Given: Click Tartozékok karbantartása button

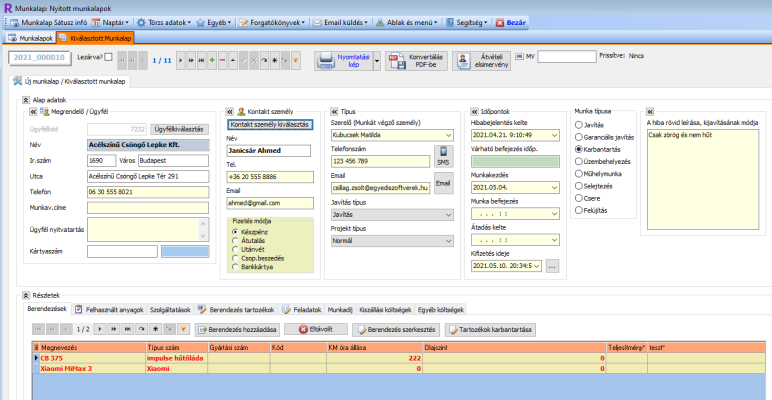Looking at the screenshot, I should 490,329.
